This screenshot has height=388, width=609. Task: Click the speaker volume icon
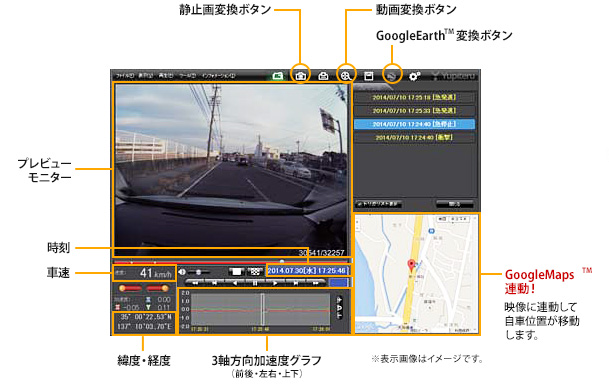182,272
